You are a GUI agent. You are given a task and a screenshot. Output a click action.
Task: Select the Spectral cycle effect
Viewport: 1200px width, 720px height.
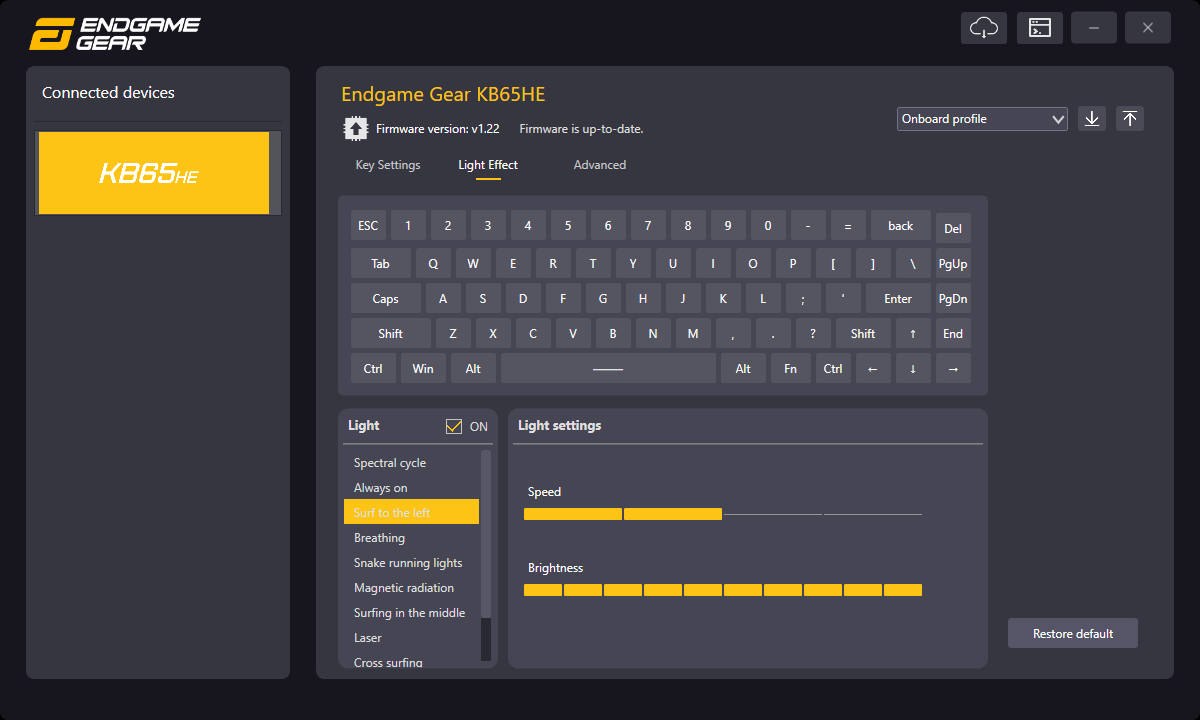[411, 463]
